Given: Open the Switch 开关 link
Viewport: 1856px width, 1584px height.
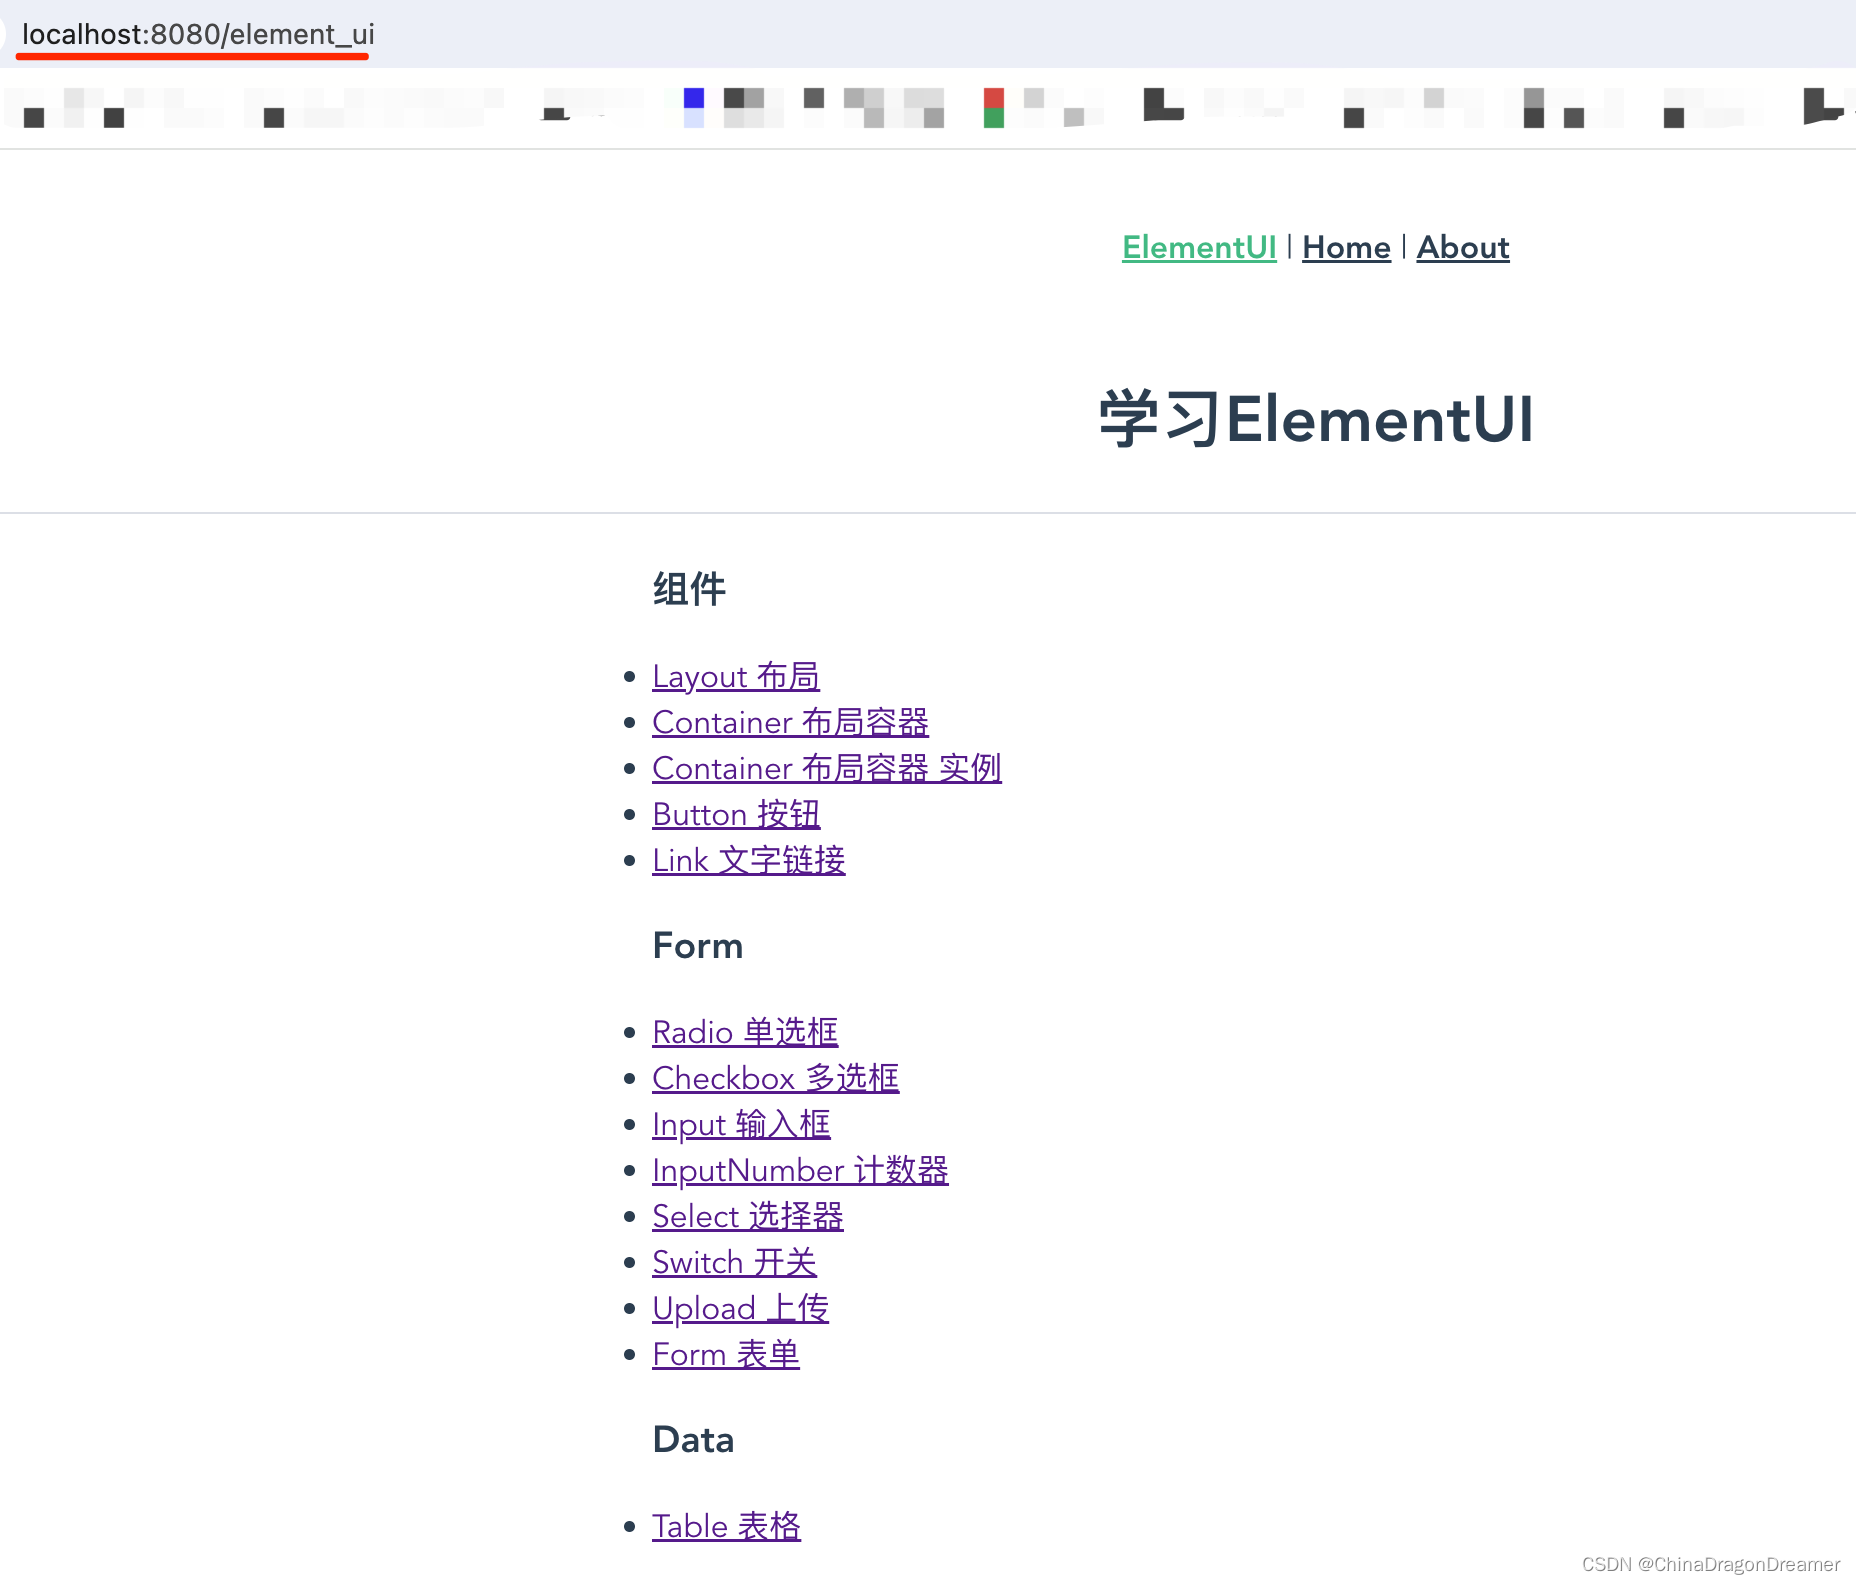Looking at the screenshot, I should tap(734, 1263).
